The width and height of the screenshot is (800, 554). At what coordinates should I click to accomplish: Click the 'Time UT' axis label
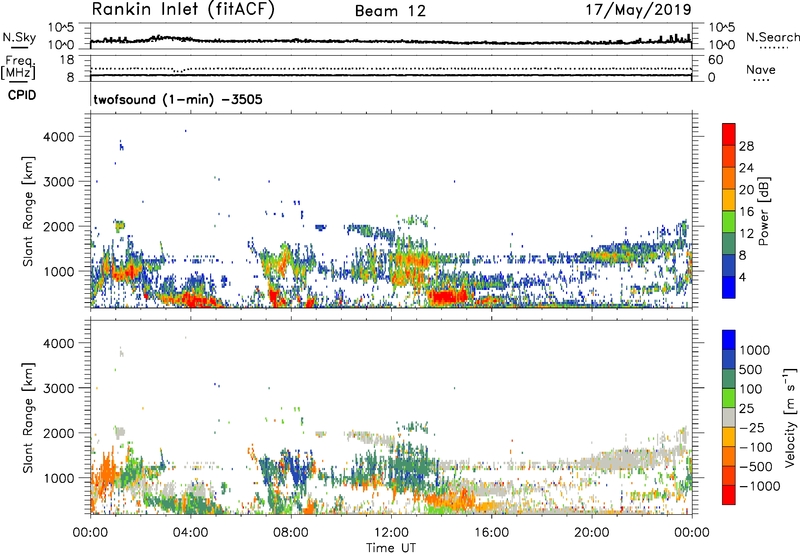(x=391, y=547)
